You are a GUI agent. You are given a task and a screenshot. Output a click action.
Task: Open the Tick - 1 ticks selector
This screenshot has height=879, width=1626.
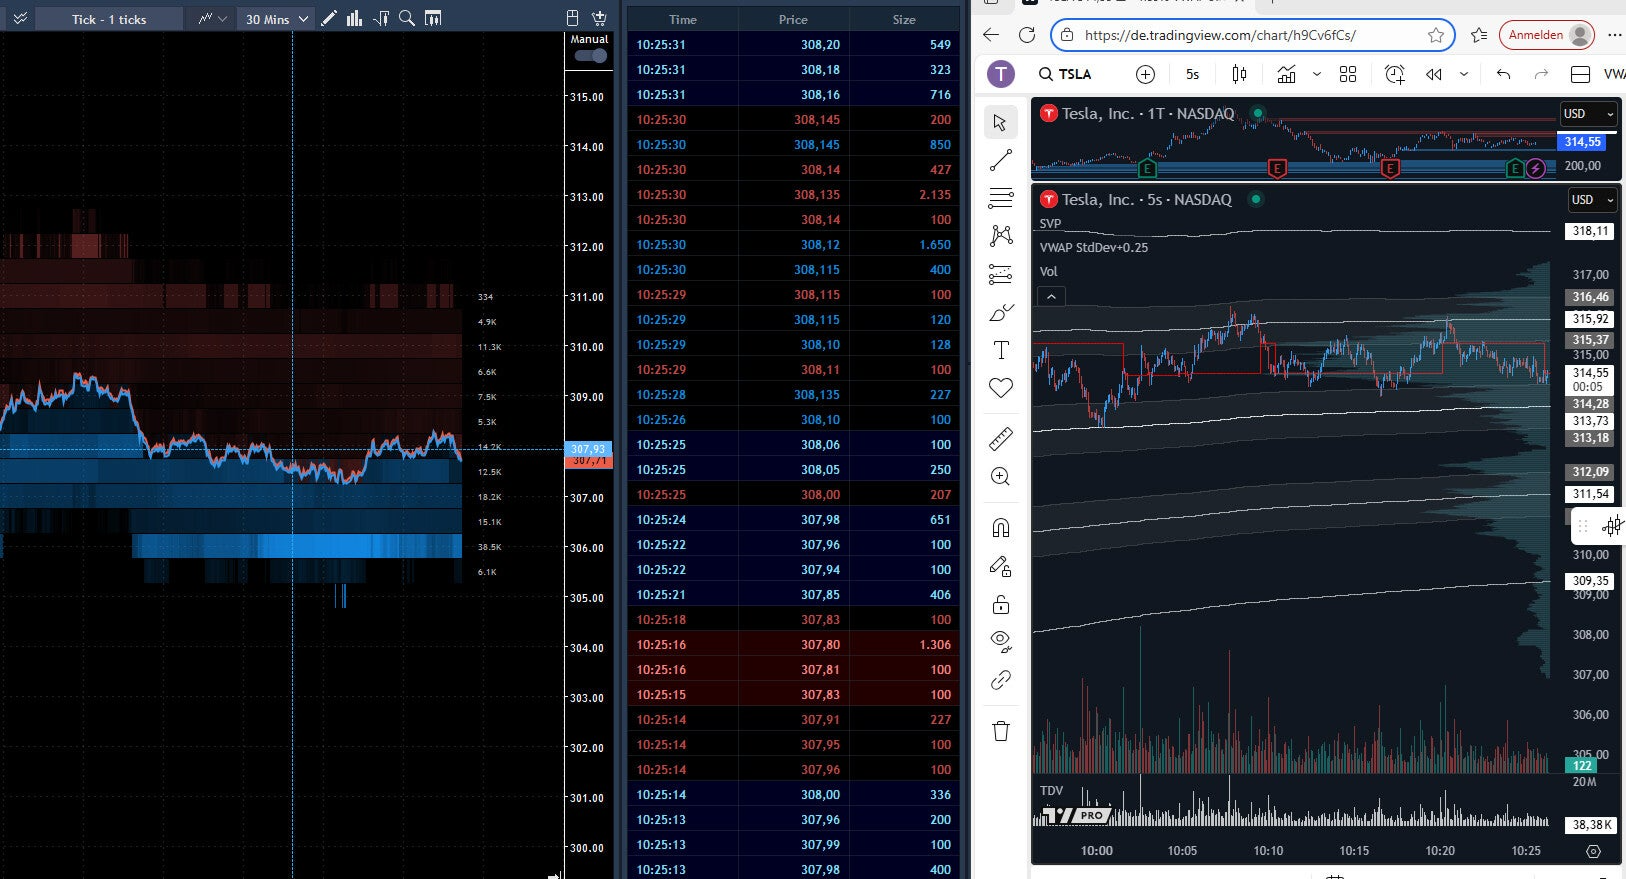tap(109, 19)
